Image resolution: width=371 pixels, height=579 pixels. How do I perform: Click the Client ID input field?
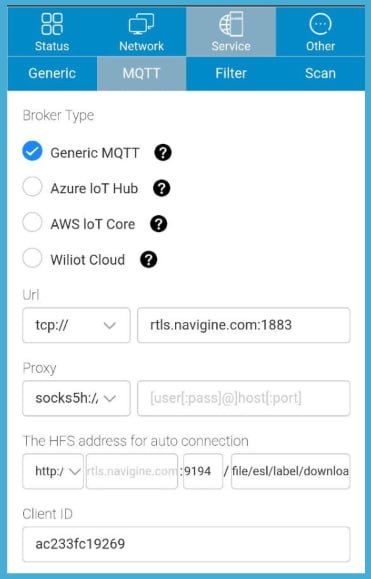tap(186, 544)
